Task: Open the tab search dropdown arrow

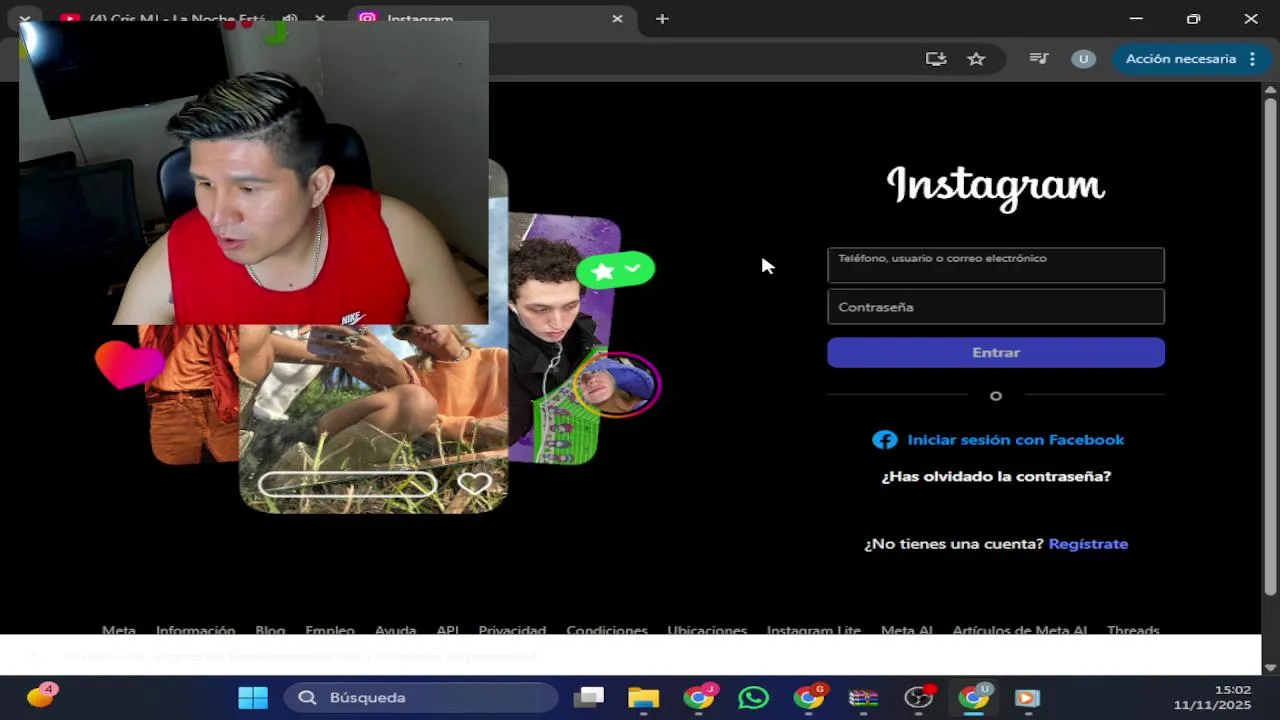Action: pyautogui.click(x=24, y=18)
